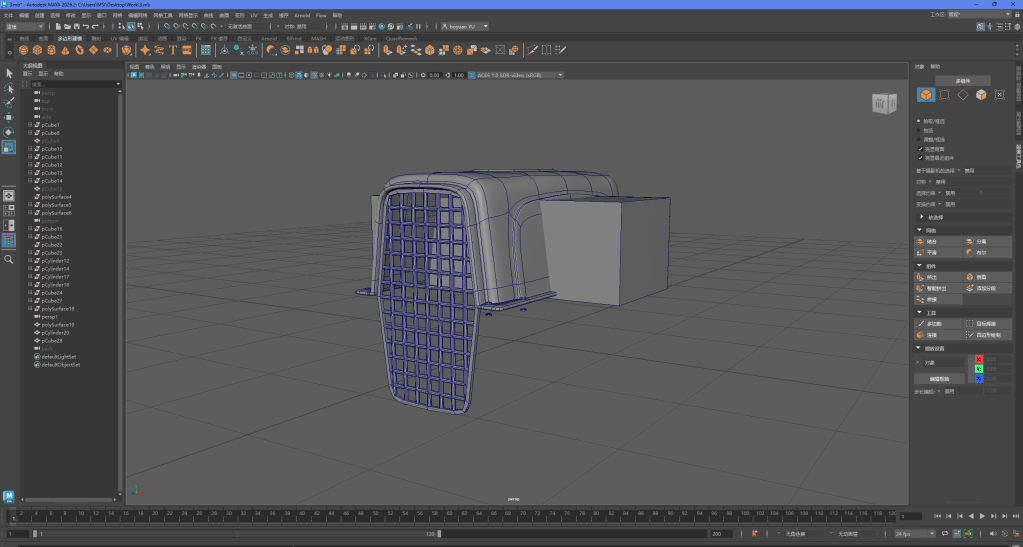
Task: Collapse the 网格 section in Modeling Toolkit
Action: [x=920, y=230]
